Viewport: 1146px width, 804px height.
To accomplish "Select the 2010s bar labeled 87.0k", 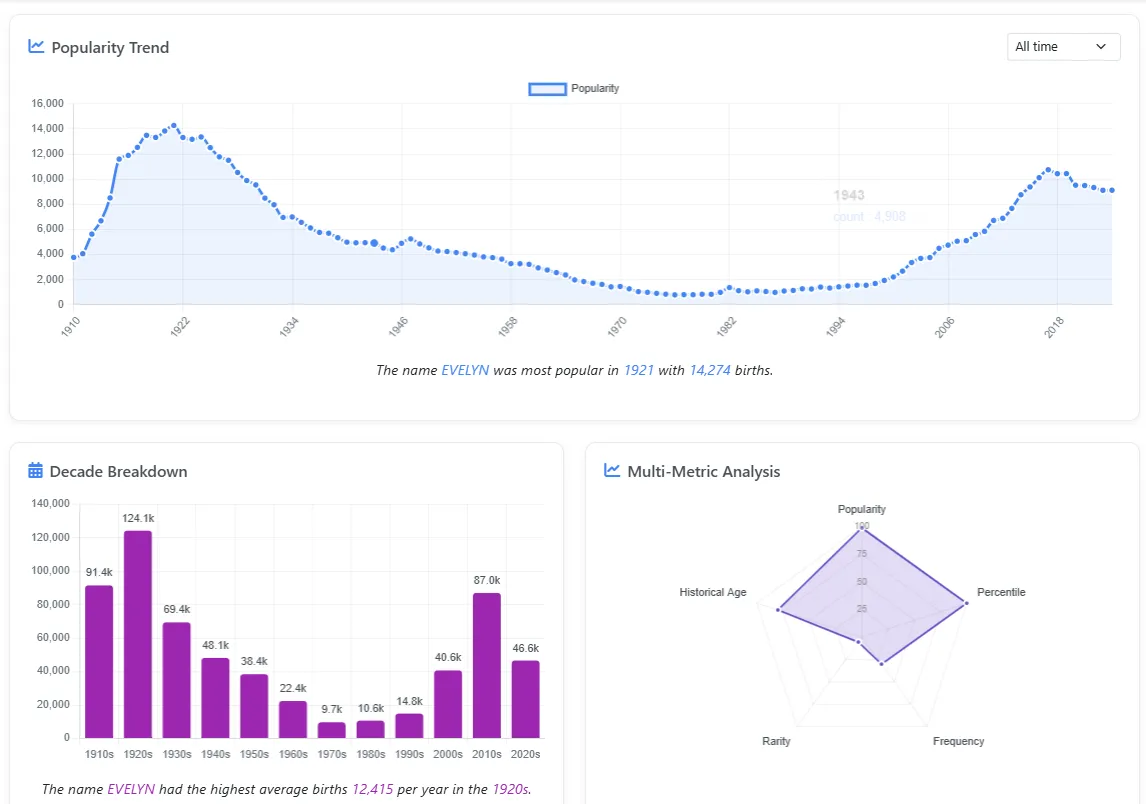I will tap(486, 664).
